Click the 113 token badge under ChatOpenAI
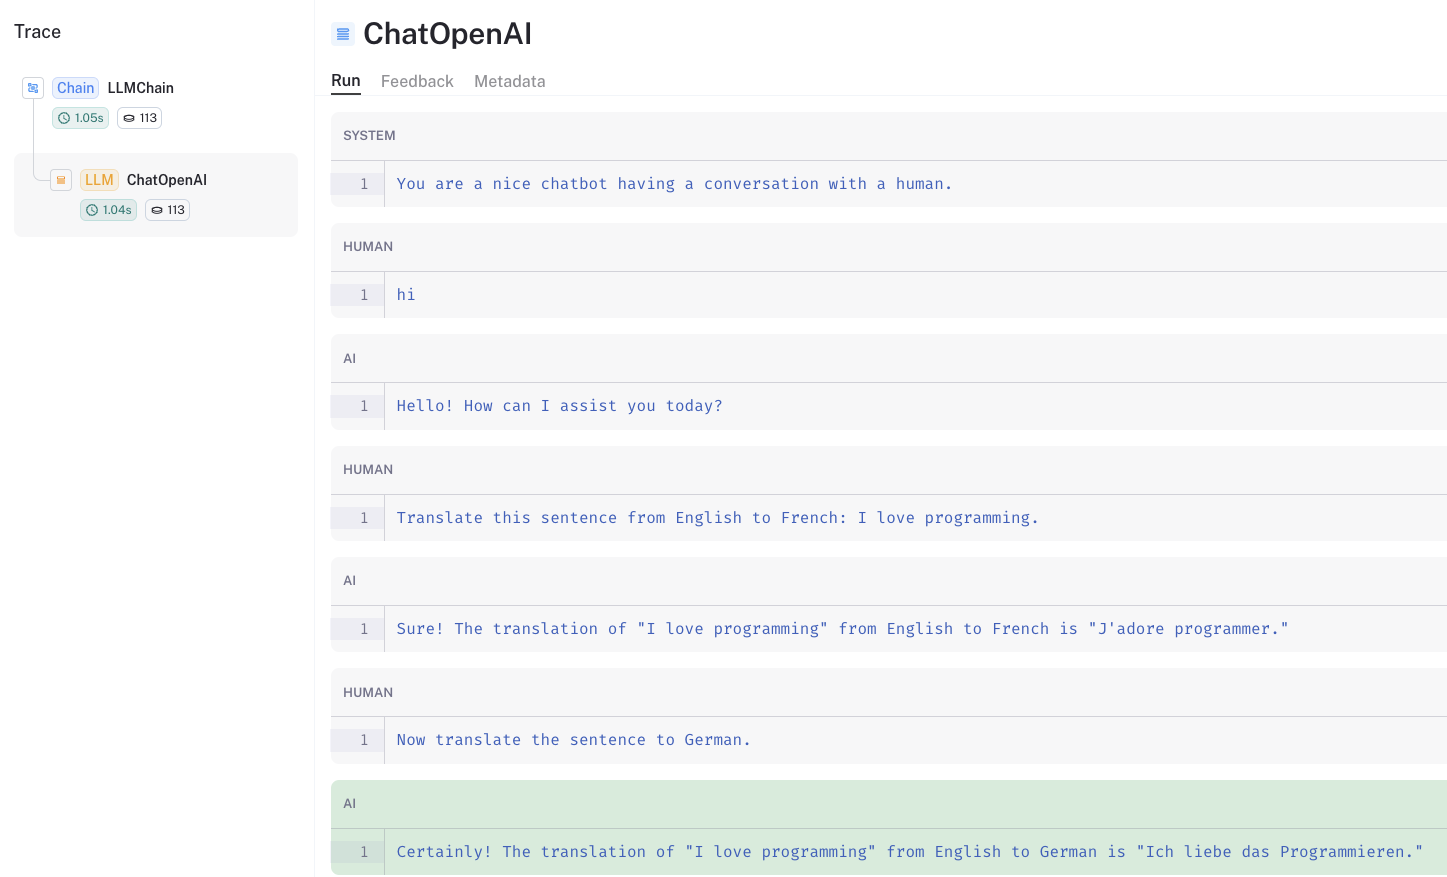Image resolution: width=1447 pixels, height=877 pixels. click(168, 210)
